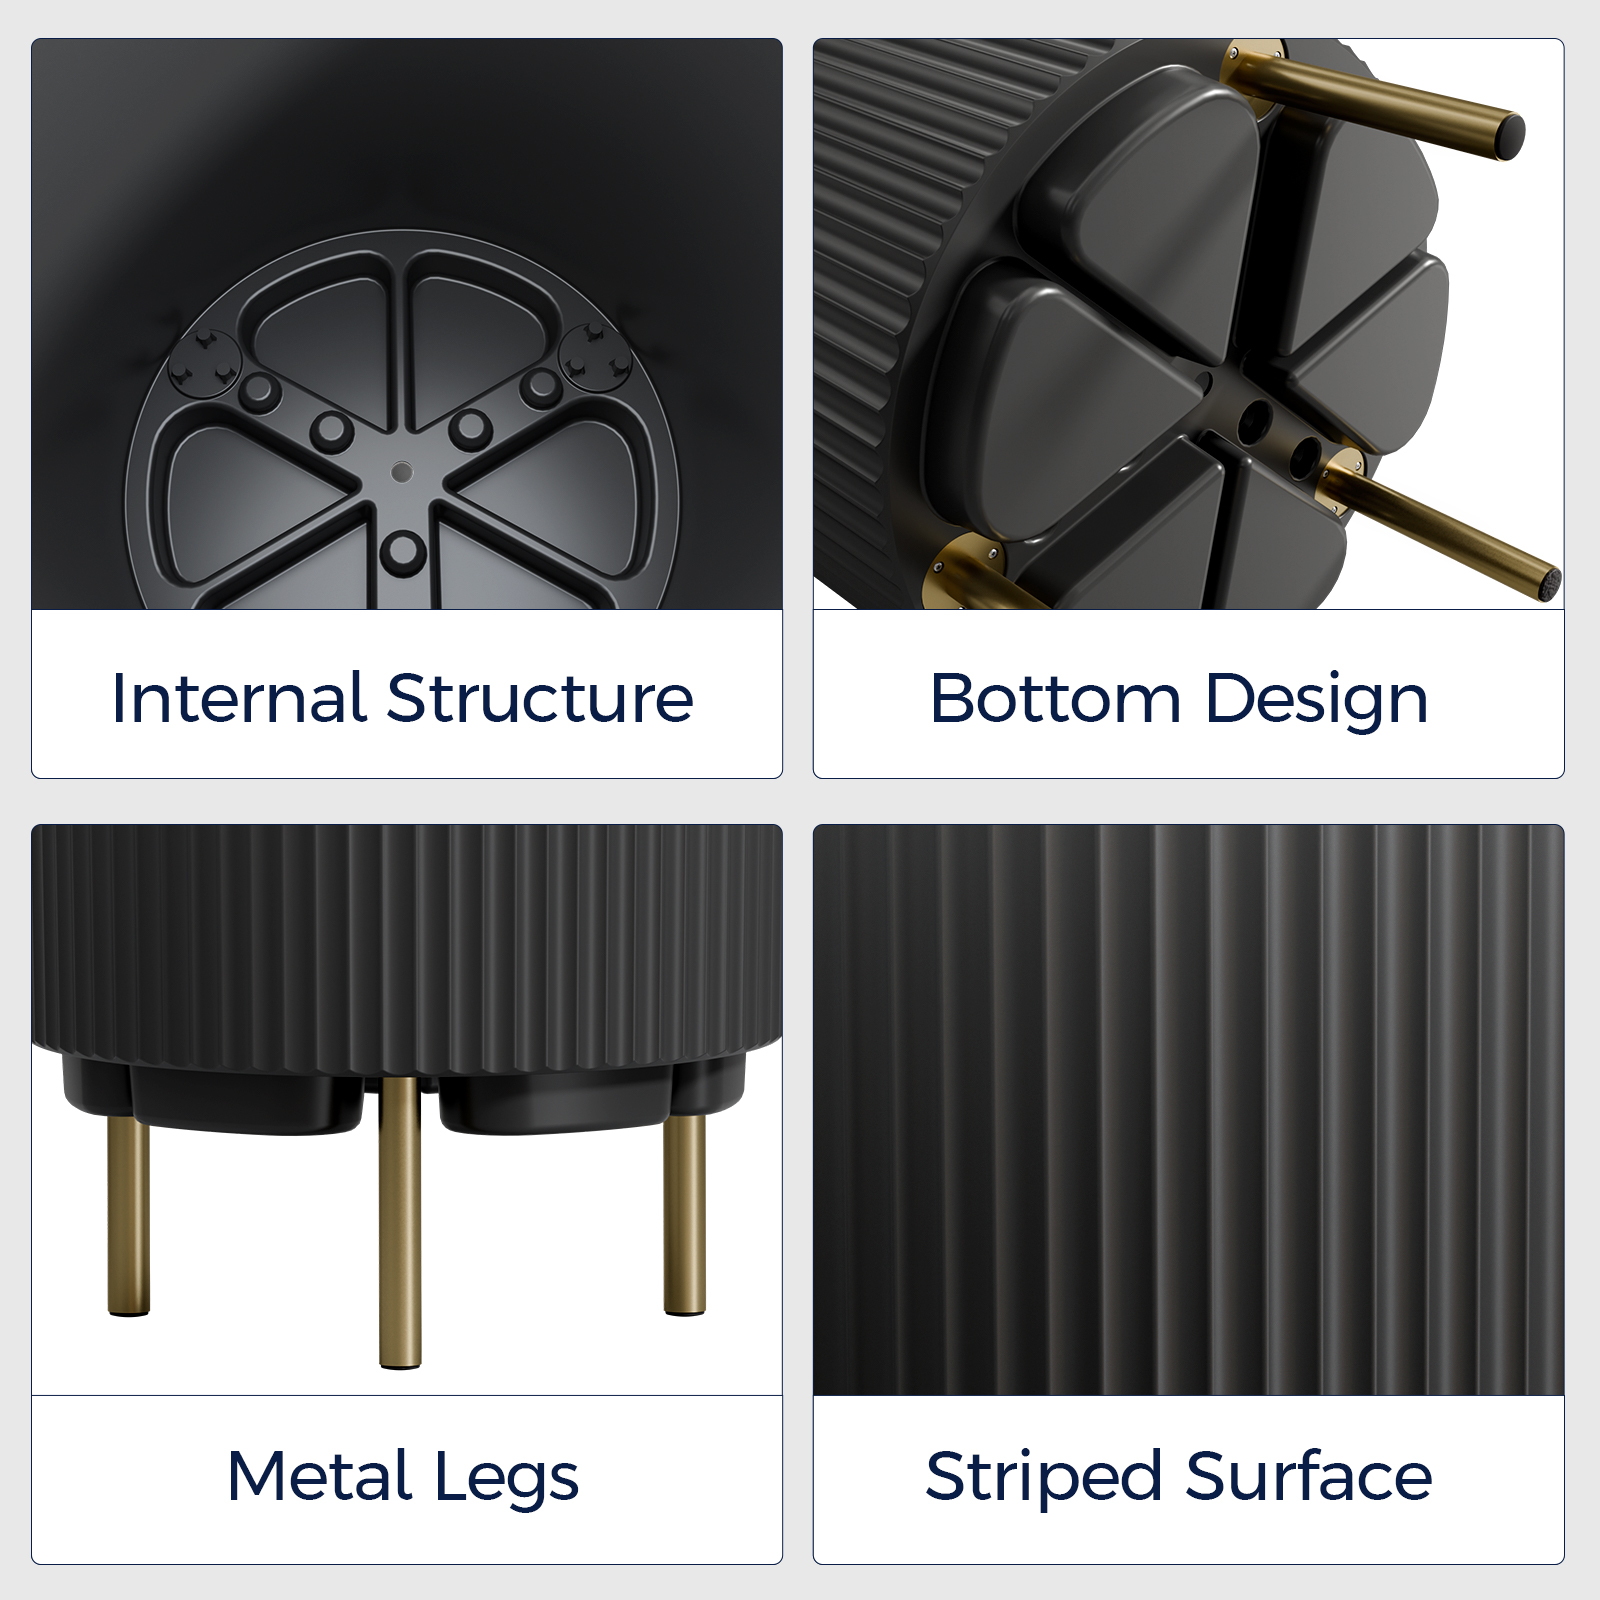
Task: Select the 'Internal Structure' caption text
Action: [x=402, y=697]
